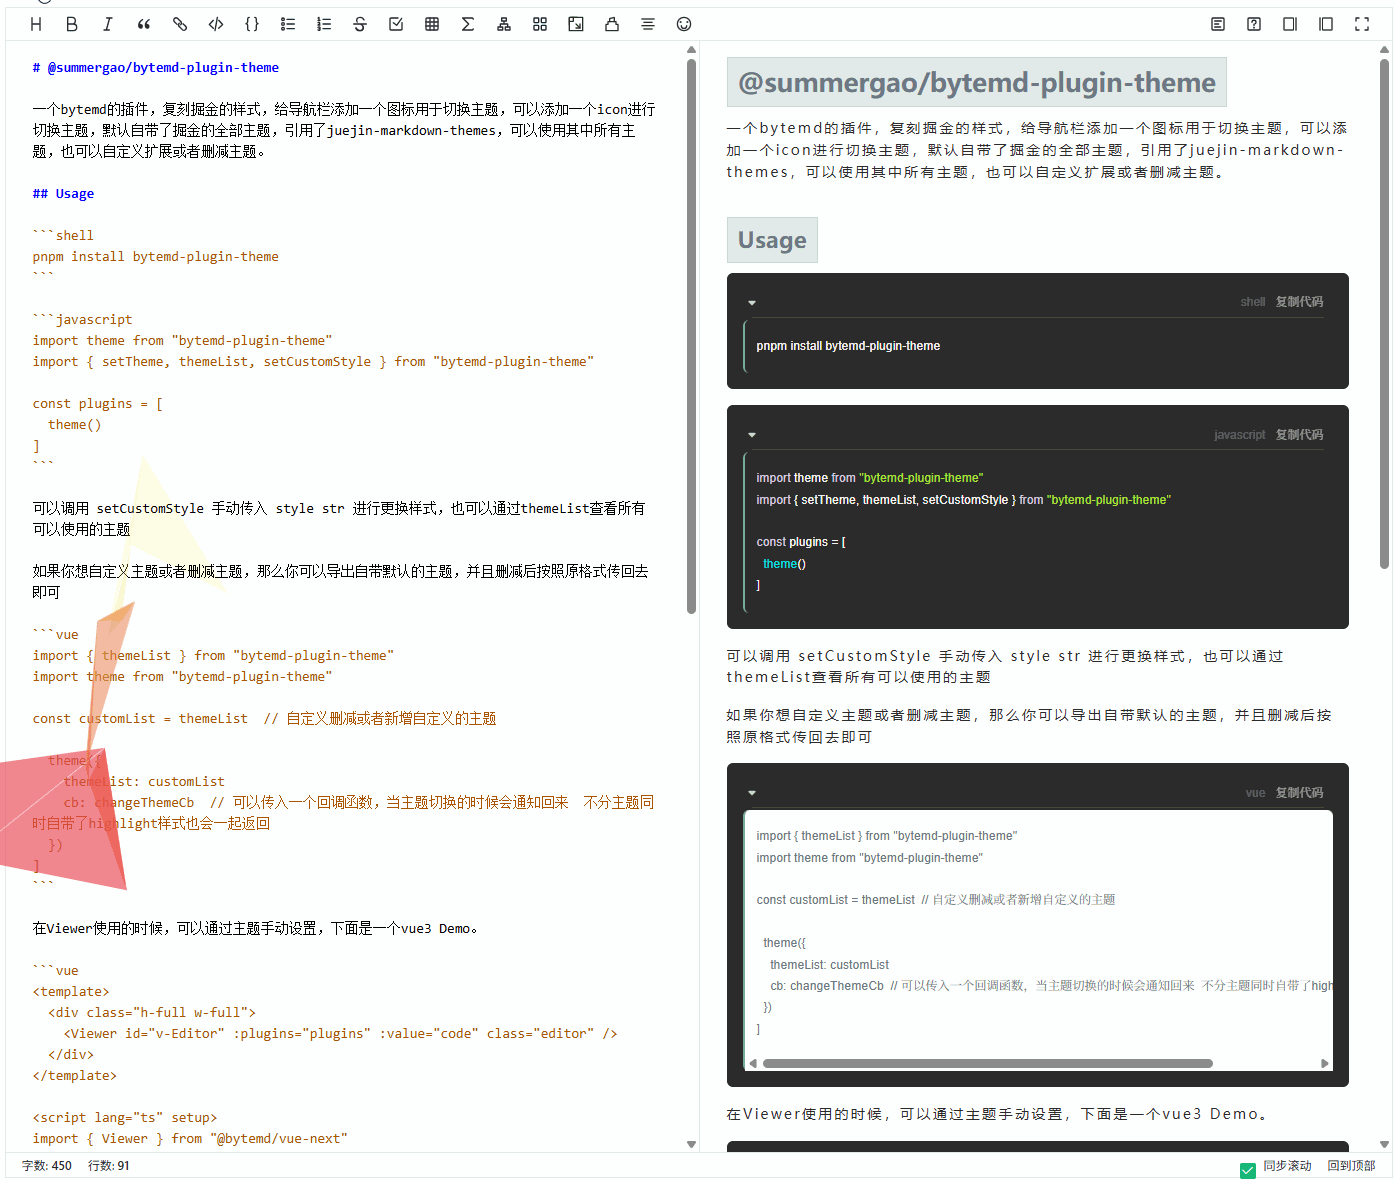Collapse the vue code block arrow
Image resolution: width=1396 pixels, height=1181 pixels.
(x=752, y=793)
